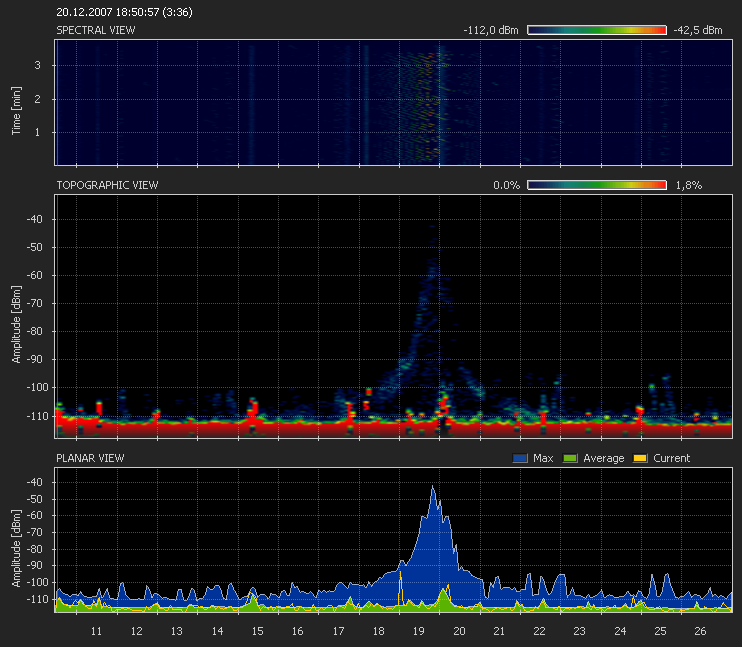Screen dimensions: 742x647
Task: Select the TOPOGRAPHIC VIEW title
Action: tap(107, 185)
